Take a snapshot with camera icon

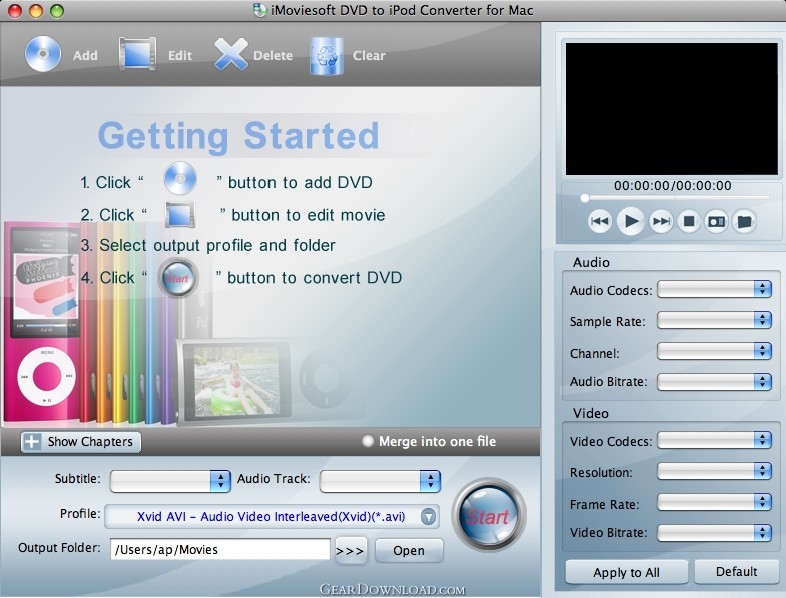(x=715, y=221)
